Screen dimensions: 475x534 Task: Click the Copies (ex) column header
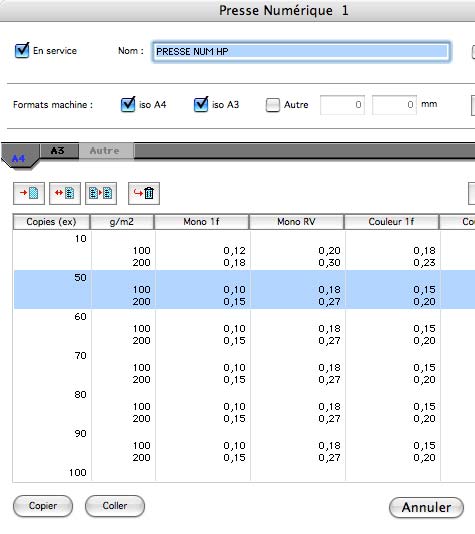(x=51, y=222)
